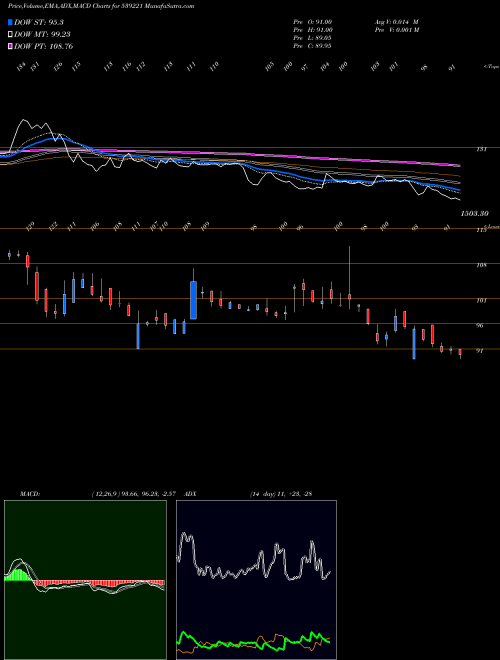This screenshot has height=660, width=500.
Task: Click the 1503.30 value below EMA chart
Action: click(474, 214)
